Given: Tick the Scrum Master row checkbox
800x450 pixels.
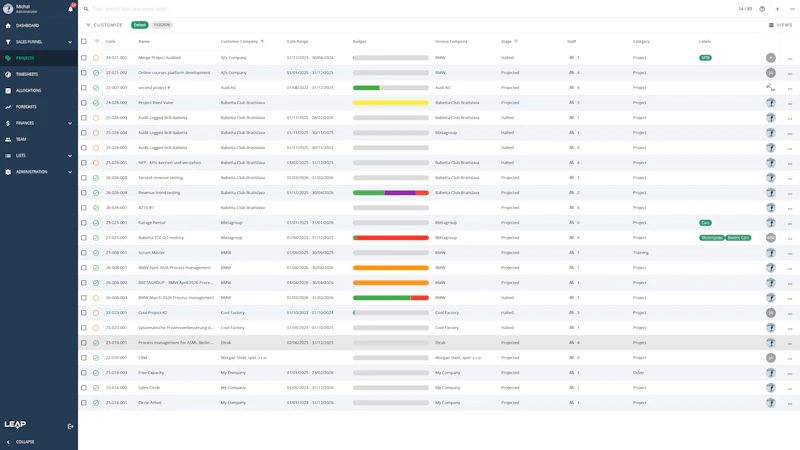Looking at the screenshot, I should [x=84, y=253].
